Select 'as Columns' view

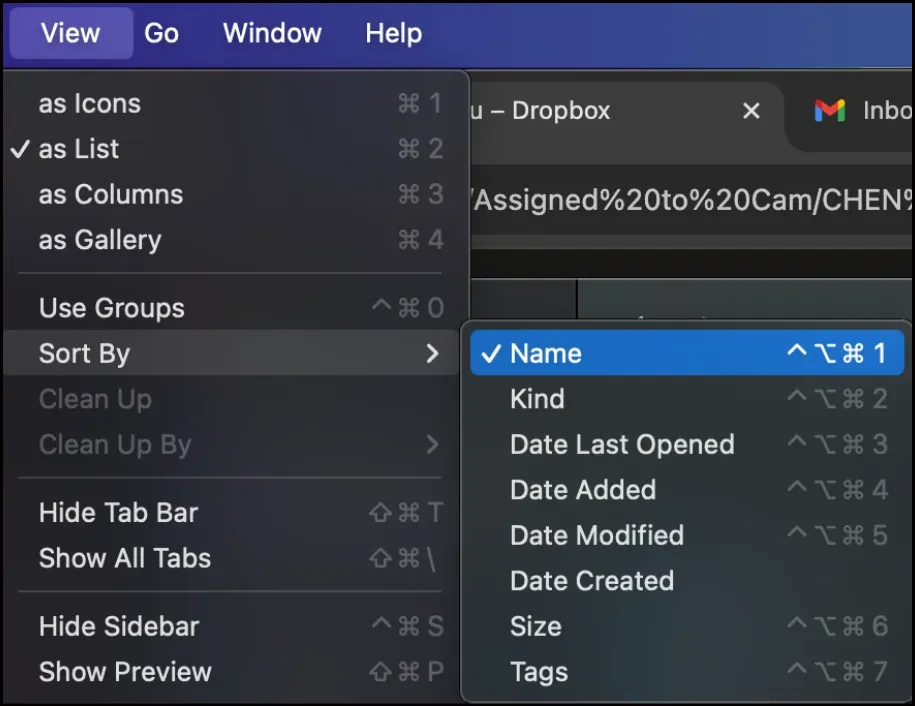(110, 194)
